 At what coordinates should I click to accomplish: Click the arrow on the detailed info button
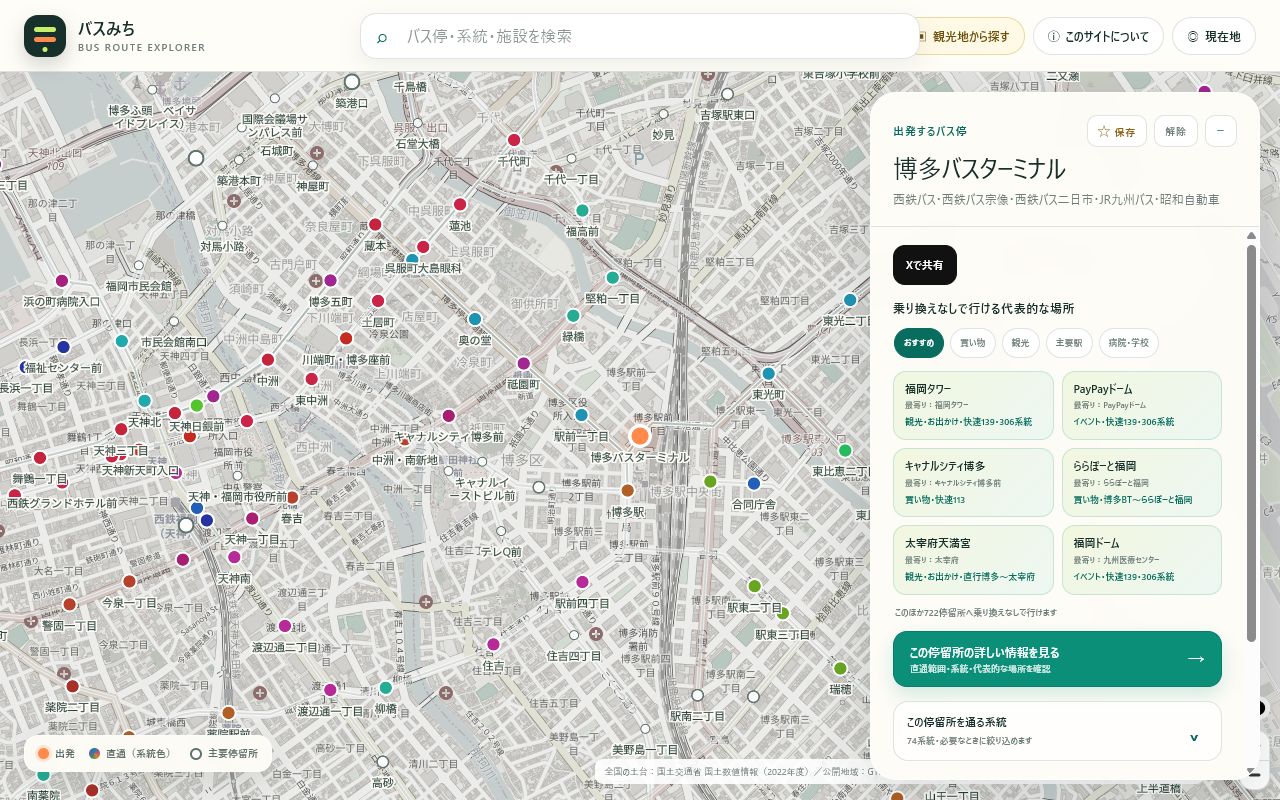[1196, 659]
